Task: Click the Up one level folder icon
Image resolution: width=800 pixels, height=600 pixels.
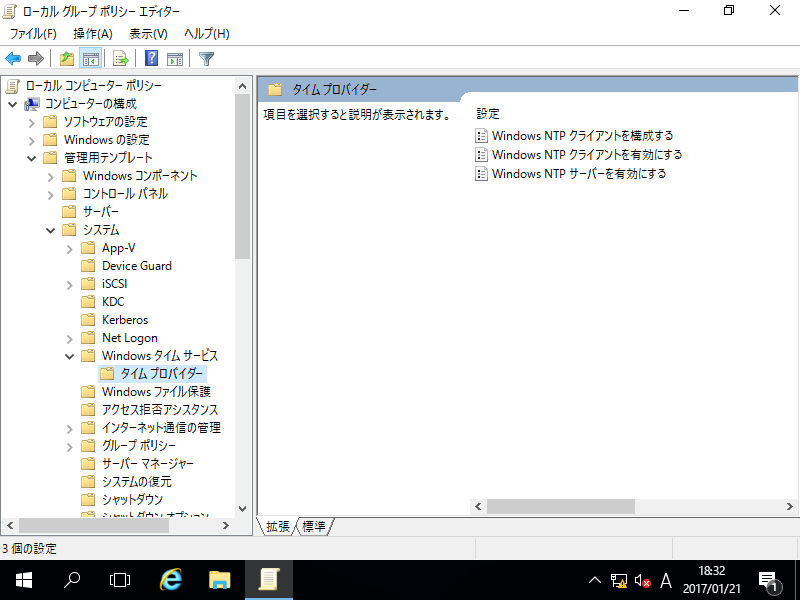Action: click(x=66, y=58)
